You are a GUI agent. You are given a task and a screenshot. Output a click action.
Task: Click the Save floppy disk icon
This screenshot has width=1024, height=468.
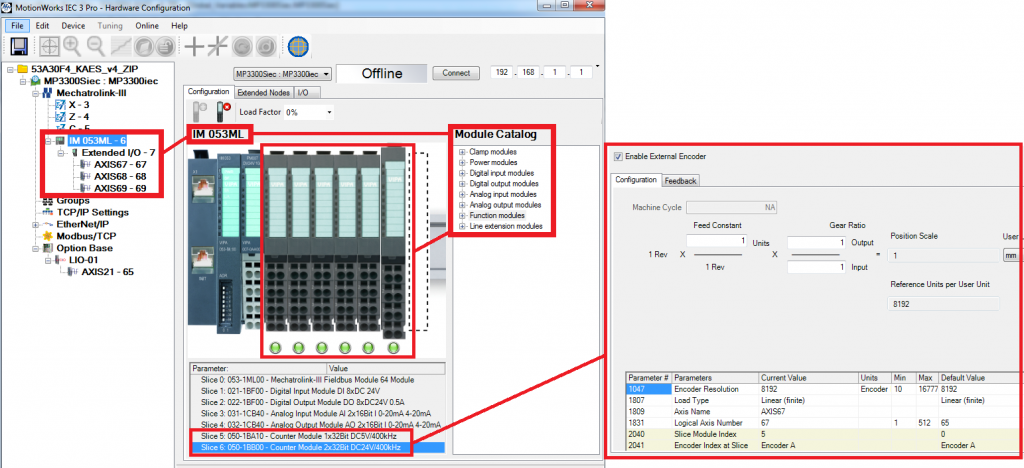[x=18, y=47]
